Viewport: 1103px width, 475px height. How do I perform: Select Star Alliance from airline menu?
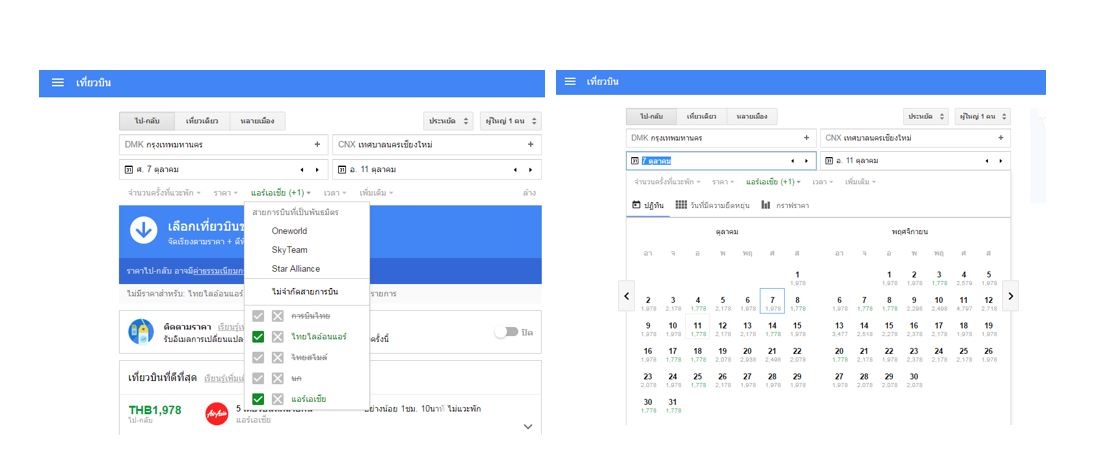point(295,269)
